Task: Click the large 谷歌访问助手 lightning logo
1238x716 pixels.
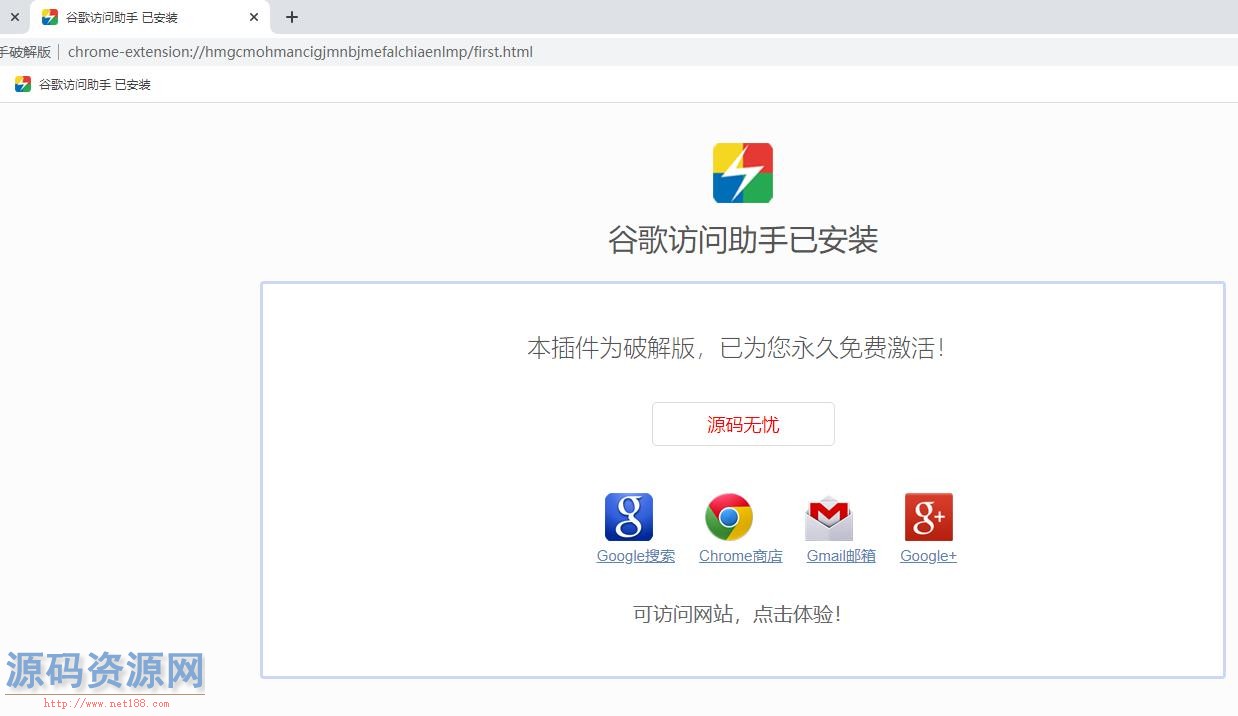Action: pyautogui.click(x=743, y=173)
